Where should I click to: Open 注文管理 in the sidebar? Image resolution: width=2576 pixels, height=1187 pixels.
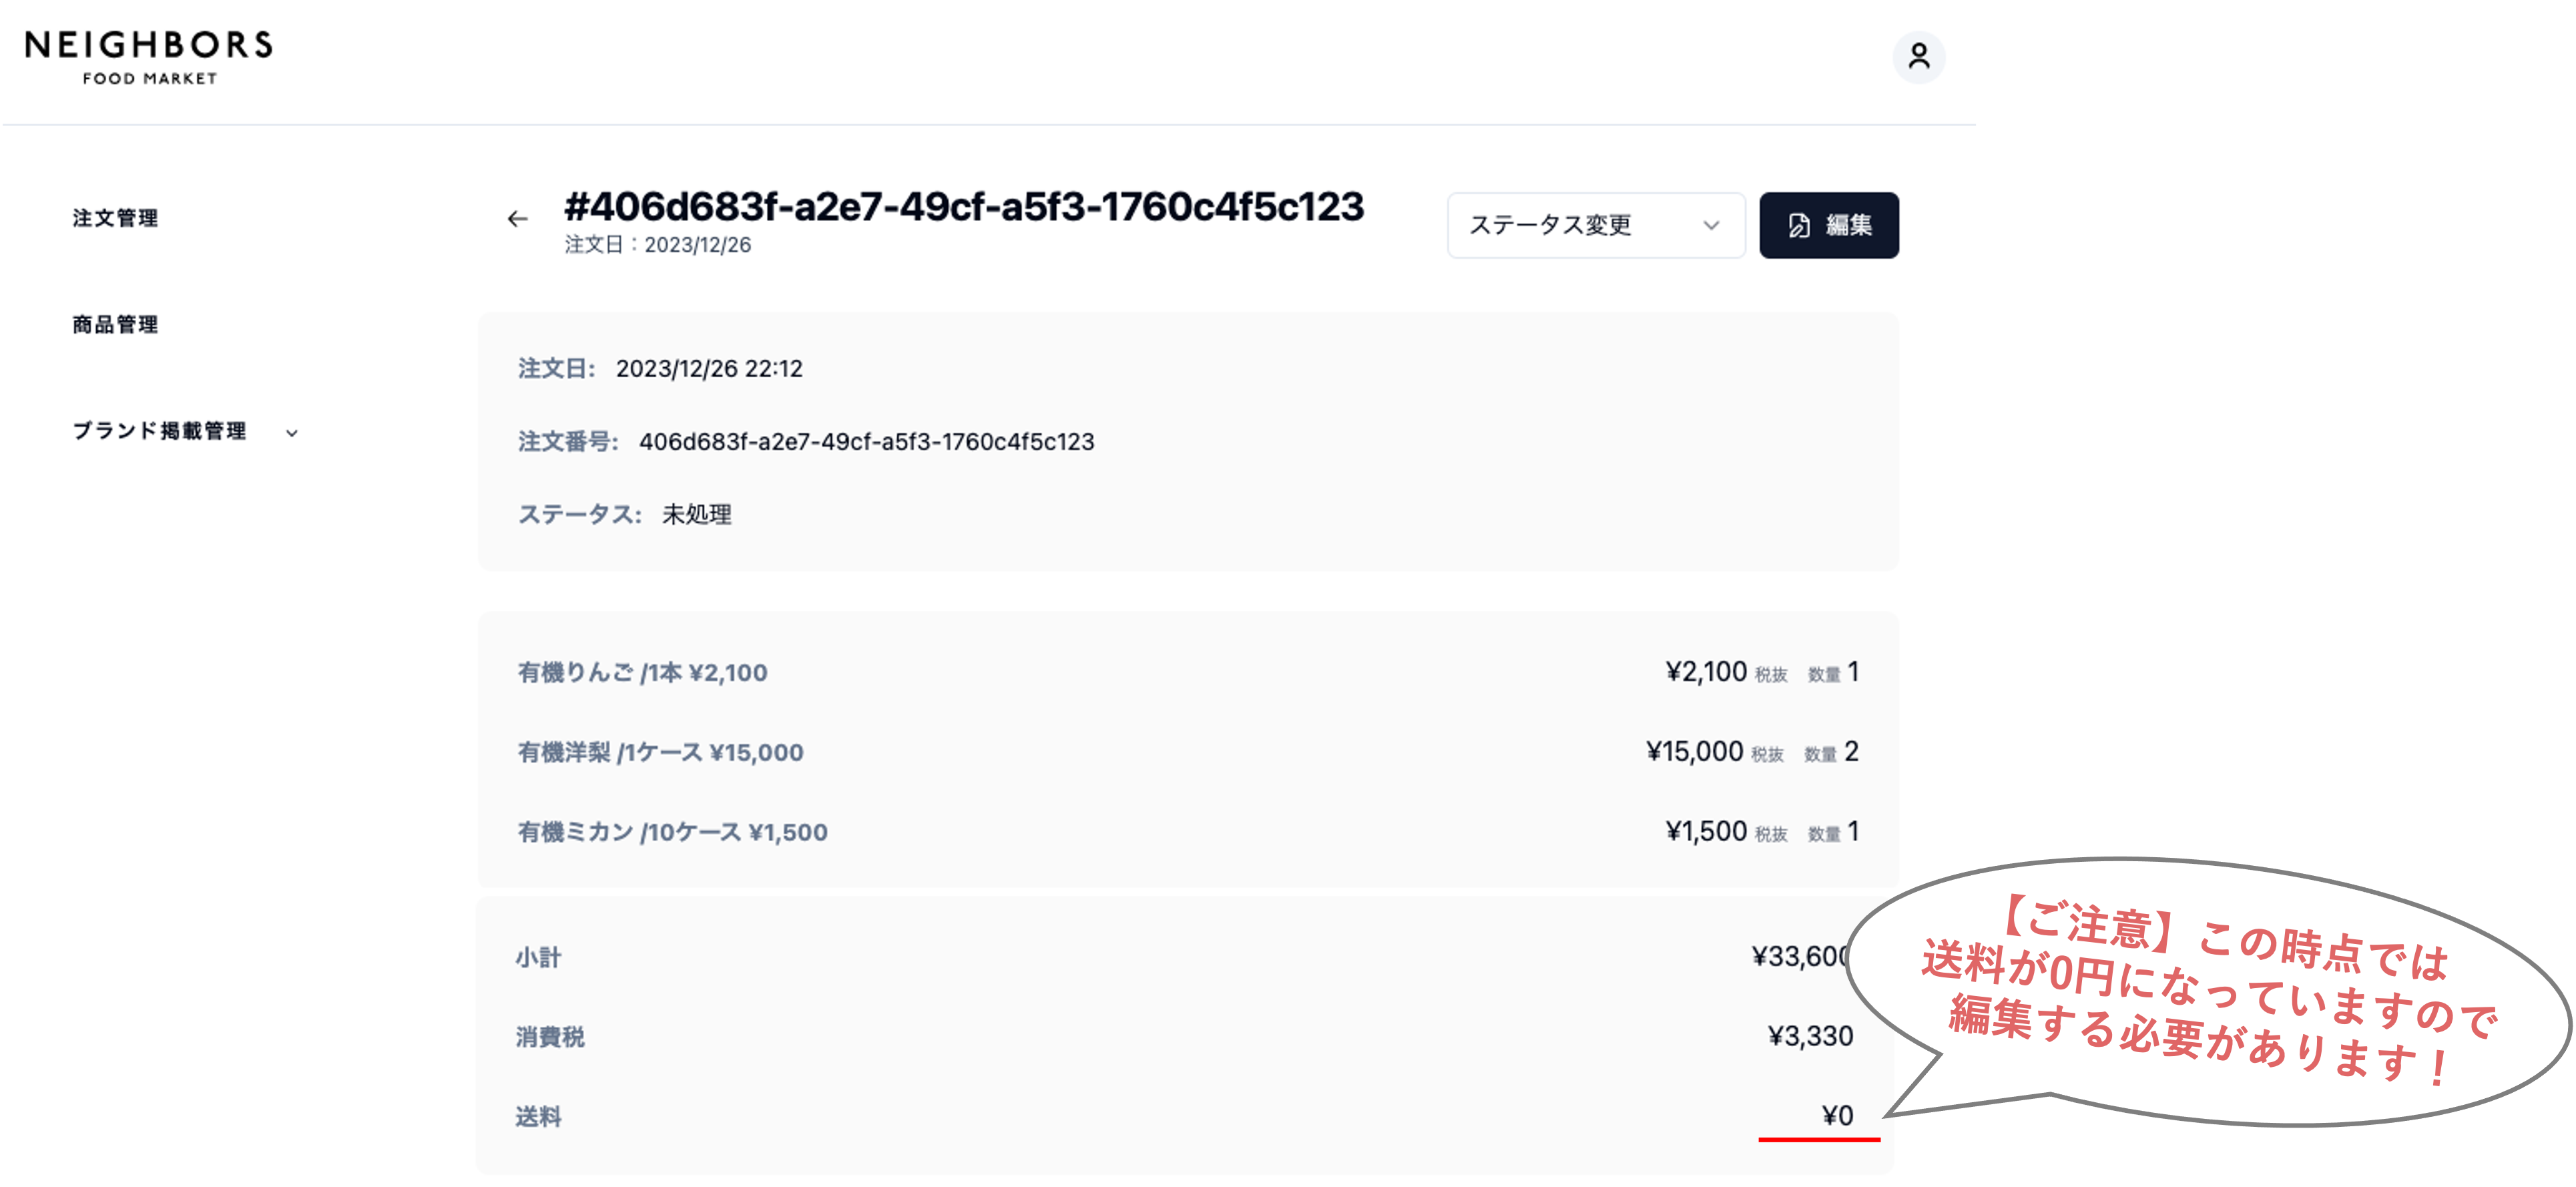[x=115, y=218]
